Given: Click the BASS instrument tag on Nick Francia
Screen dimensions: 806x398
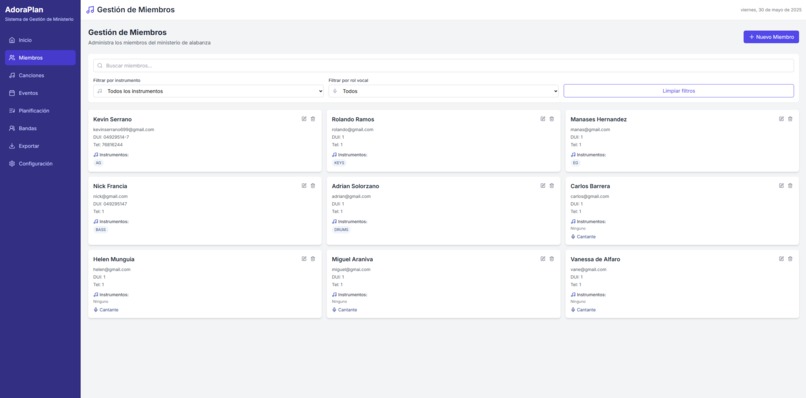Looking at the screenshot, I should (x=101, y=230).
